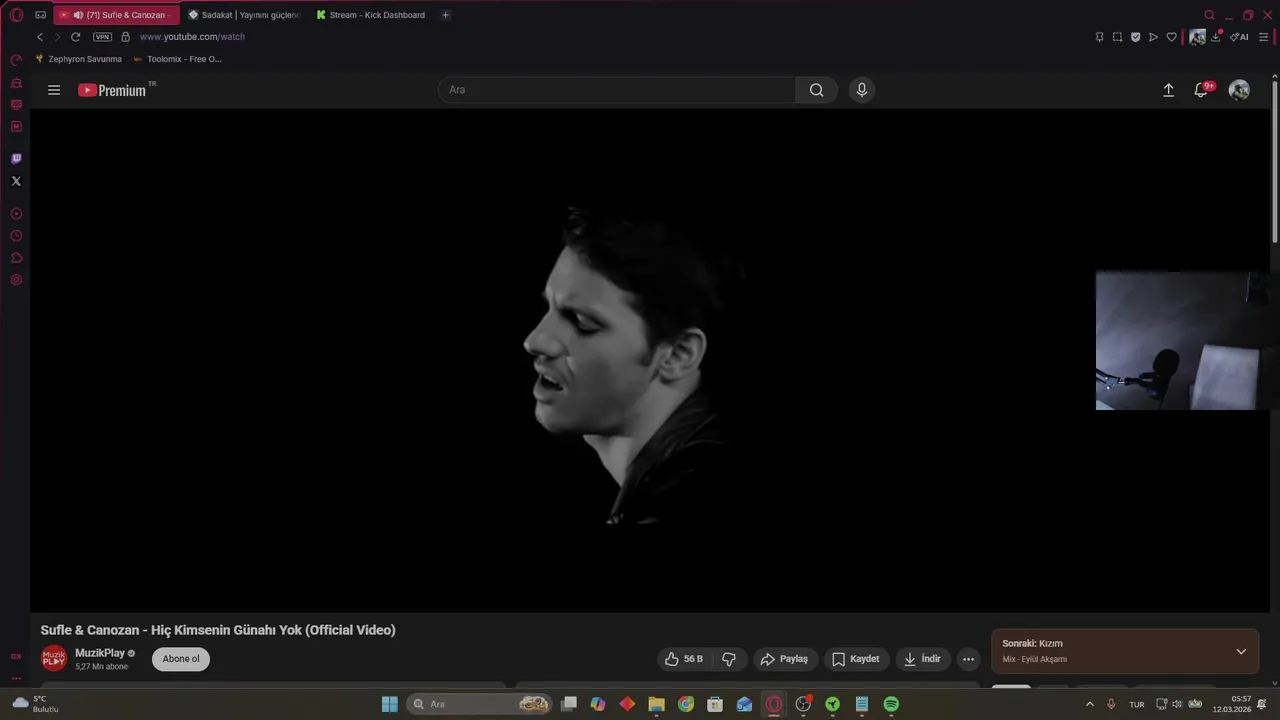Open Spotify from the taskbar
This screenshot has height=720, width=1280.
tap(891, 704)
